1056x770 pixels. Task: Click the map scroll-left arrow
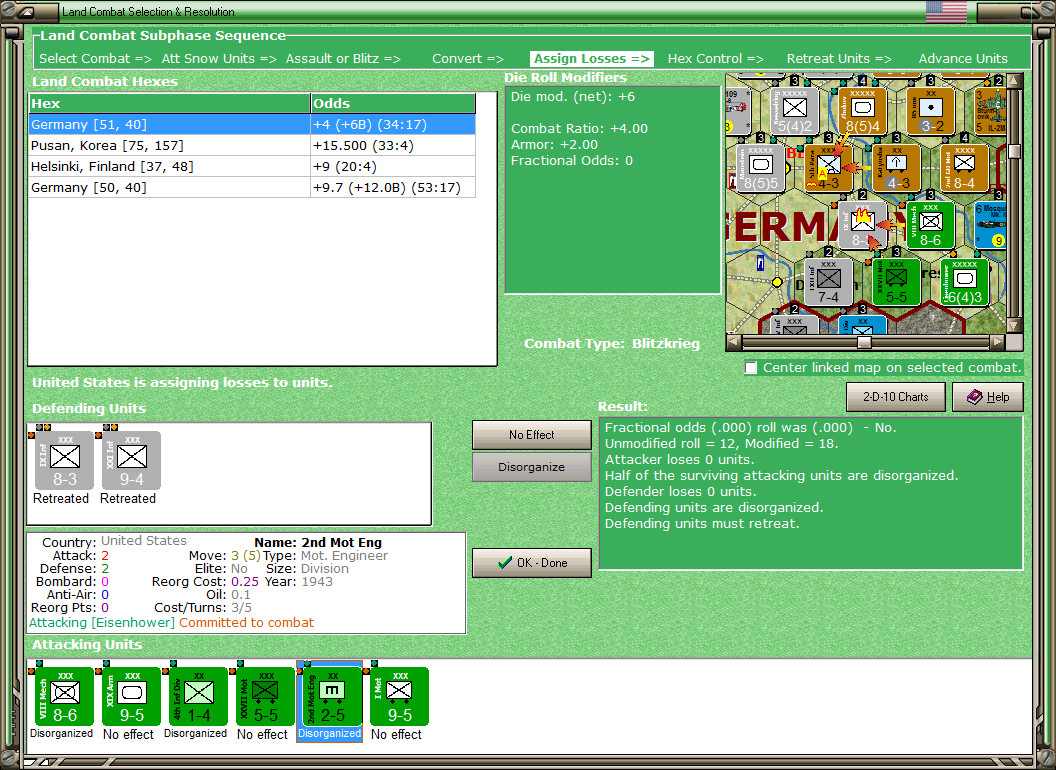(734, 342)
